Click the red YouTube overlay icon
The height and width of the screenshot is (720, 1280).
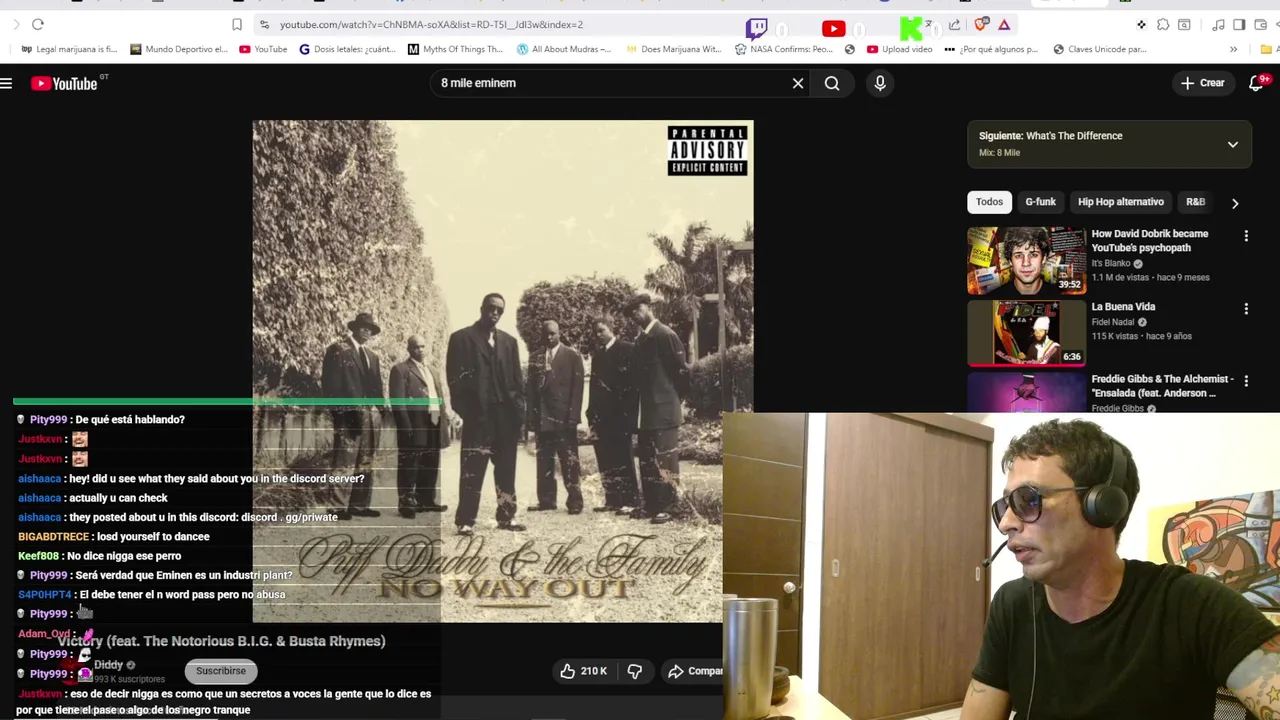click(833, 29)
